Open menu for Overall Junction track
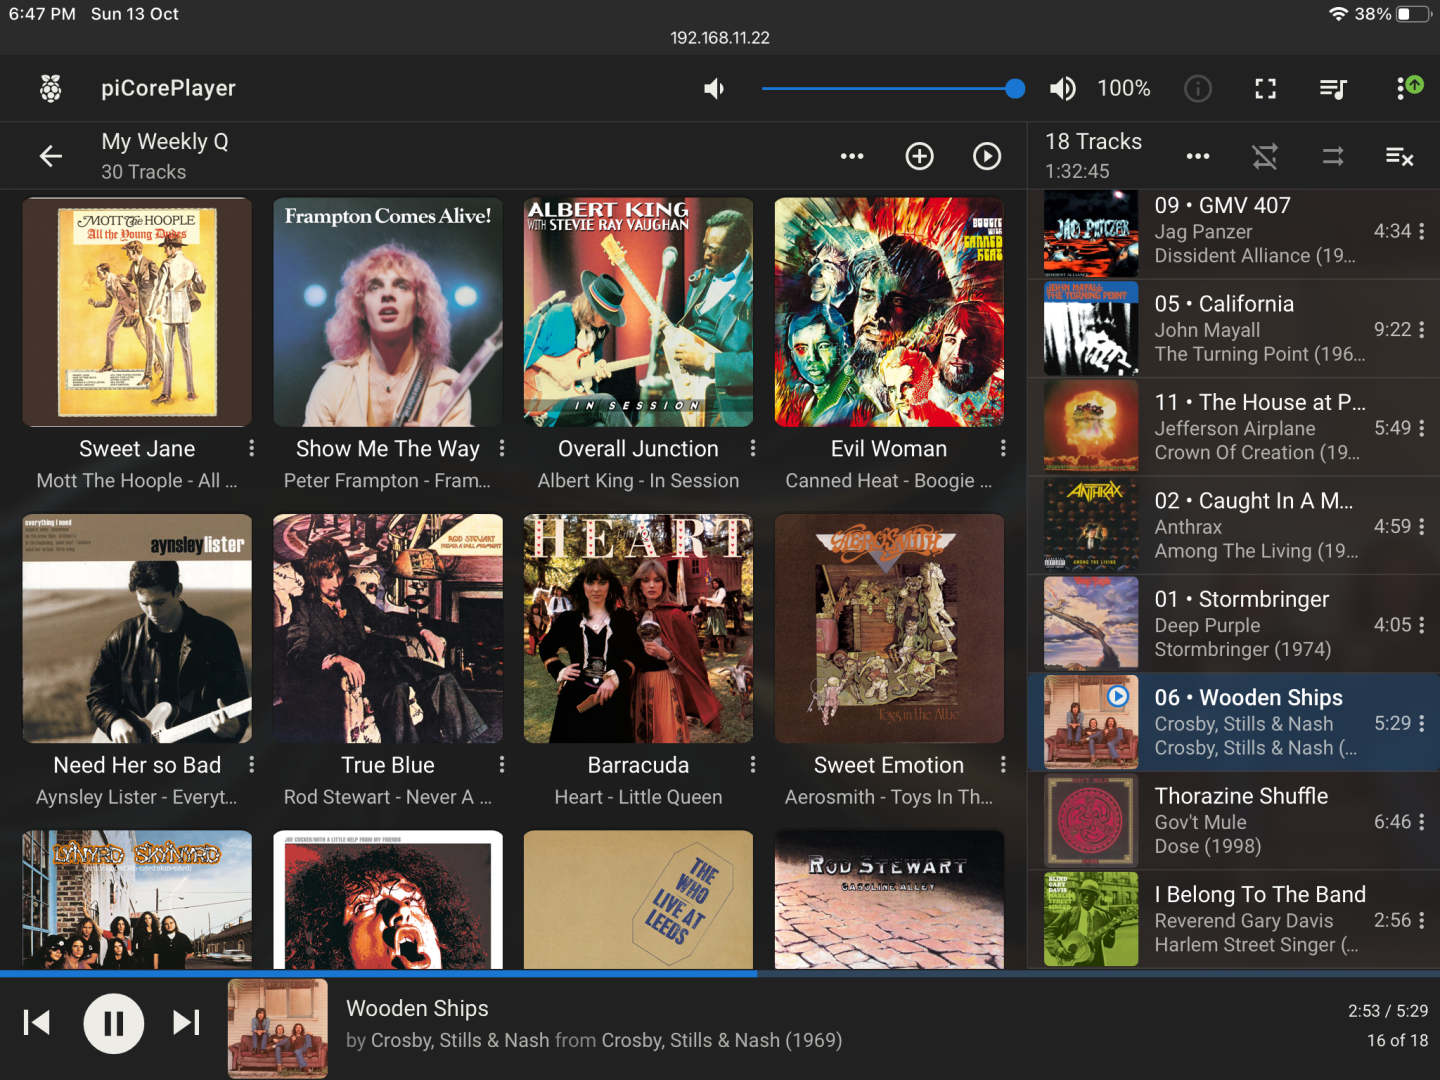Viewport: 1440px width, 1080px height. click(753, 448)
